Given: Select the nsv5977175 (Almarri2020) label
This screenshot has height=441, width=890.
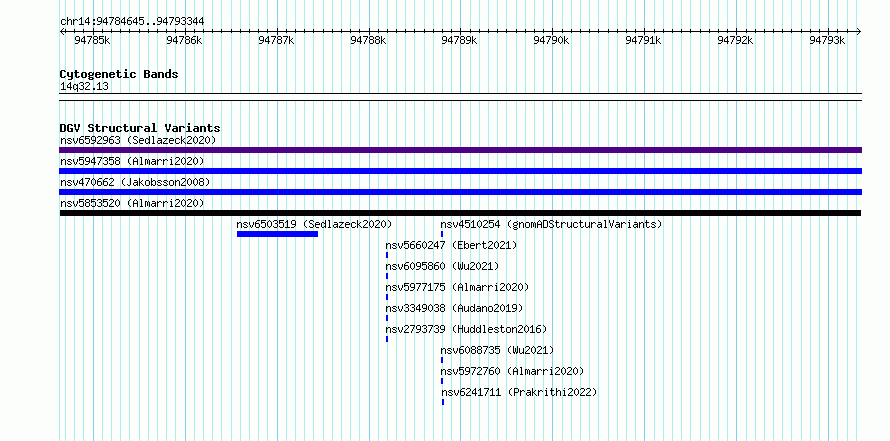Looking at the screenshot, I should 457,287.
